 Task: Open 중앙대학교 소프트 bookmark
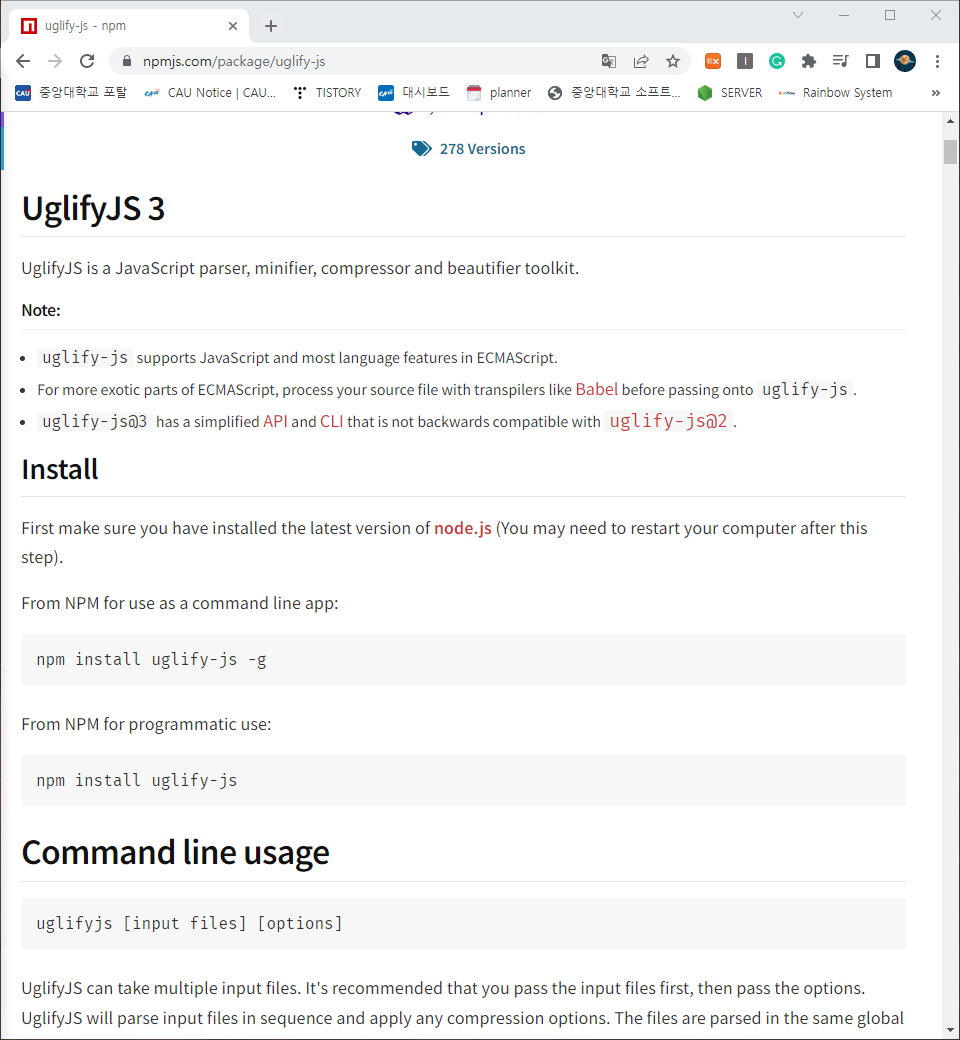(614, 93)
